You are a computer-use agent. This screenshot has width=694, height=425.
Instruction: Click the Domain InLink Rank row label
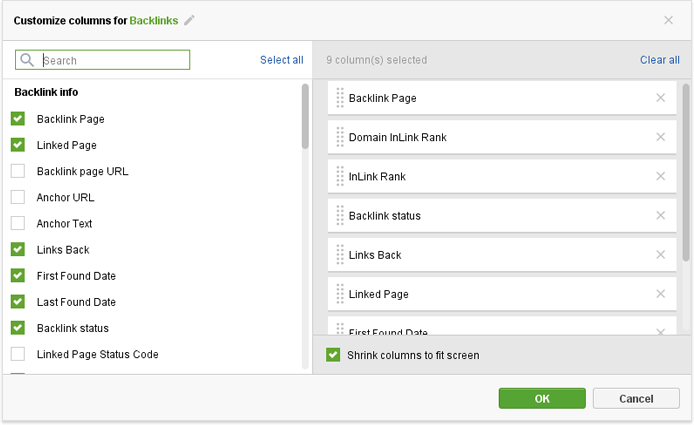click(397, 137)
